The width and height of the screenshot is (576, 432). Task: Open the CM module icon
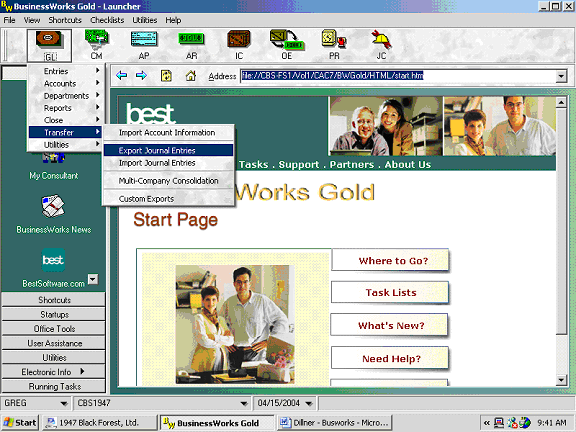97,45
